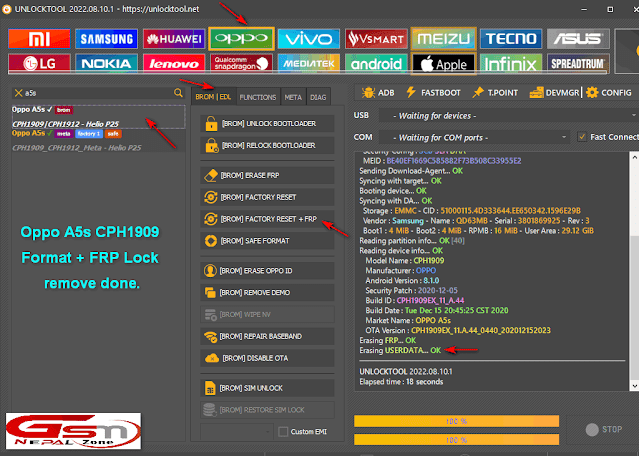
Task: Click [BROM] REPAIR BASEBAND
Action: 267,336
